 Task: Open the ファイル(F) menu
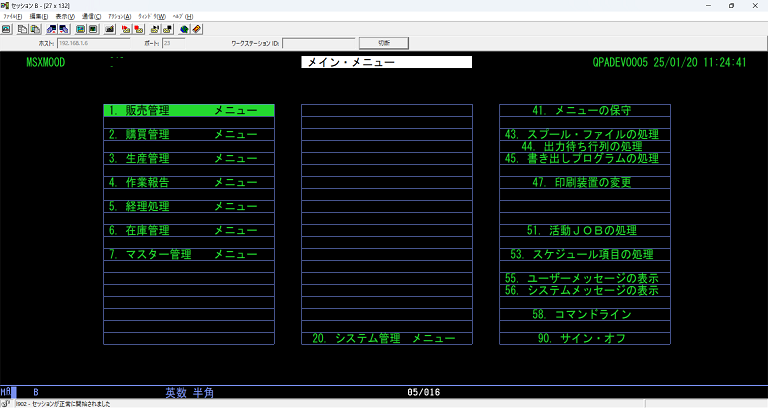click(x=12, y=17)
